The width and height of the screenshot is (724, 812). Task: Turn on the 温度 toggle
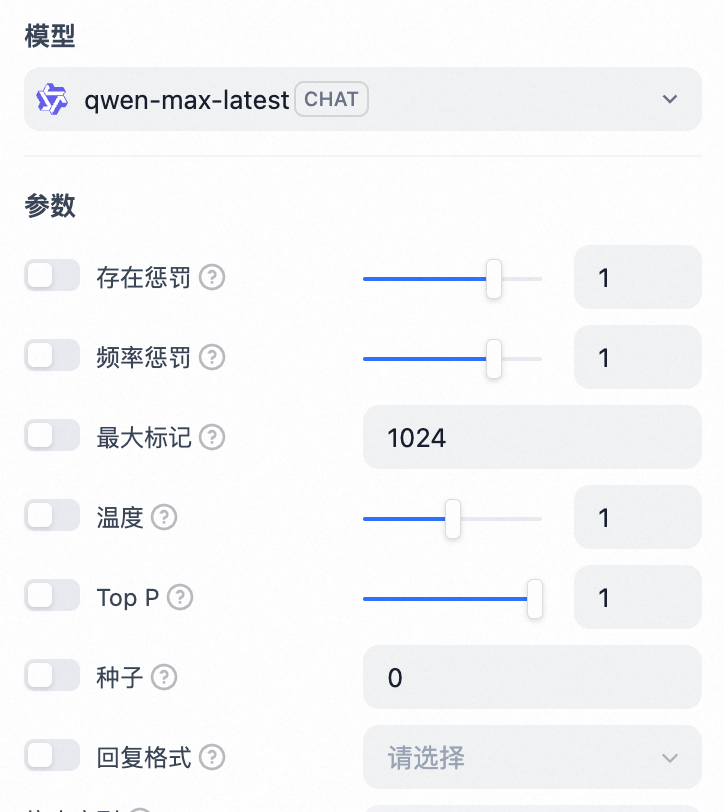pyautogui.click(x=52, y=515)
